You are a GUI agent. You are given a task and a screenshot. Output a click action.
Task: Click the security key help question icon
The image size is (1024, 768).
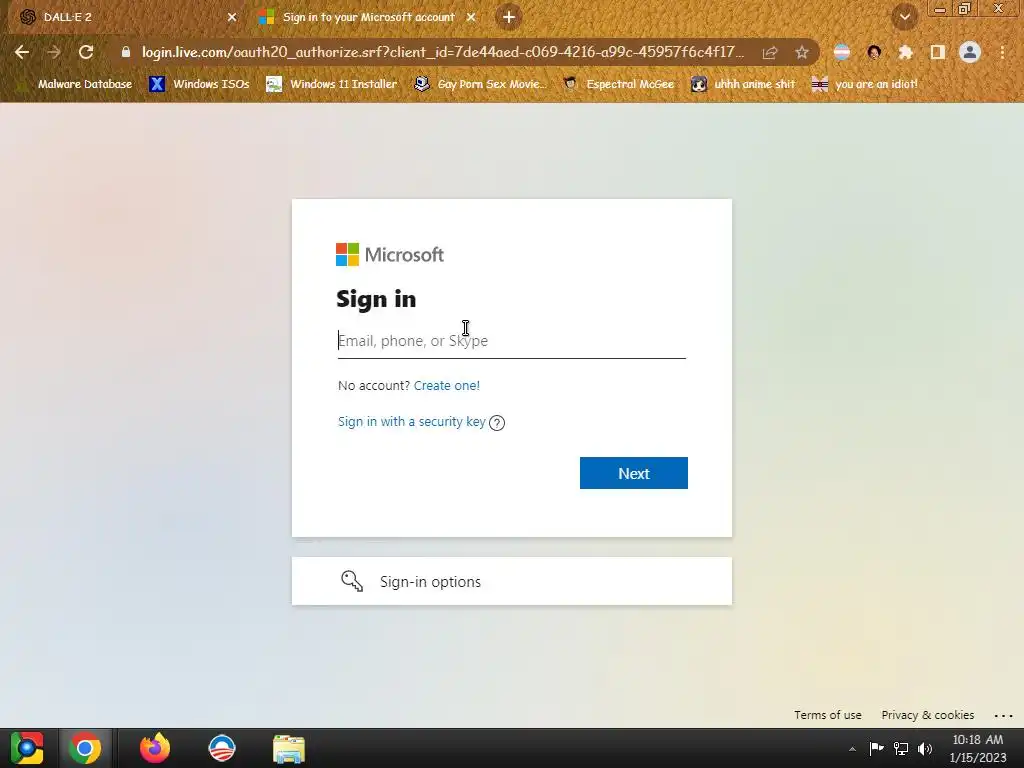coord(497,423)
